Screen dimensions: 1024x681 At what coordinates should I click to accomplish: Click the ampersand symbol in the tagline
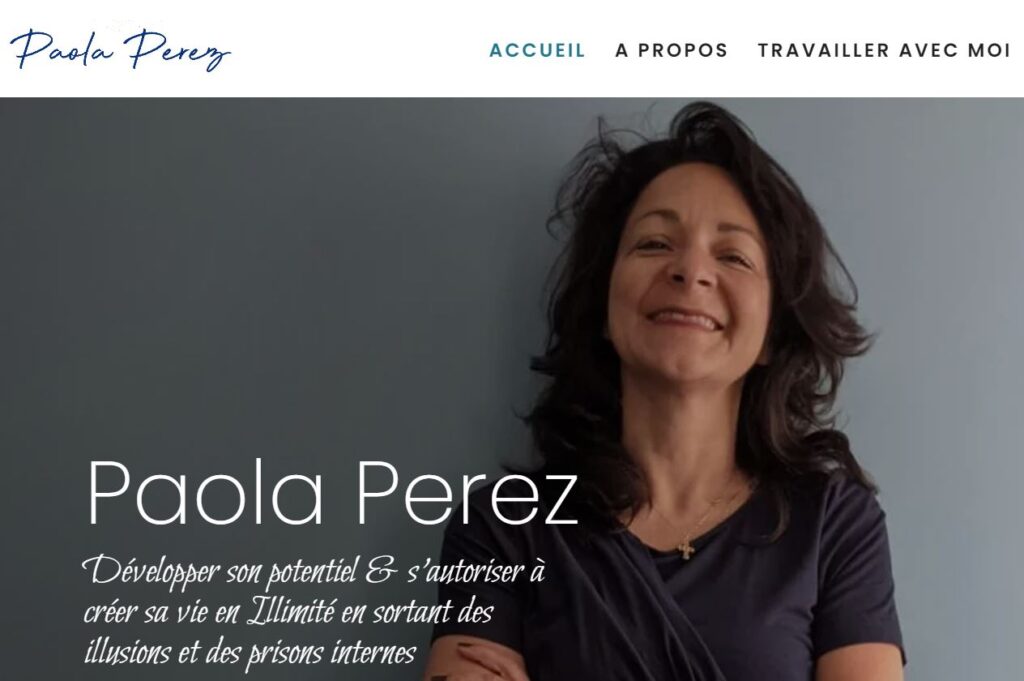[x=381, y=571]
